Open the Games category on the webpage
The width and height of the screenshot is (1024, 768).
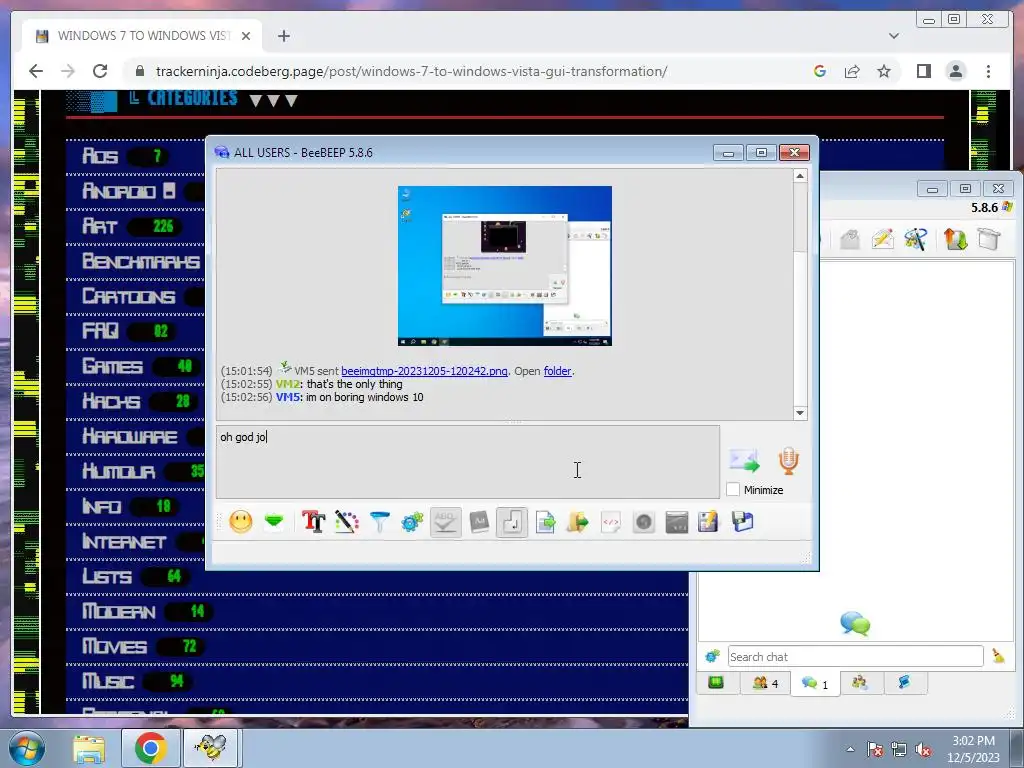pyautogui.click(x=112, y=366)
